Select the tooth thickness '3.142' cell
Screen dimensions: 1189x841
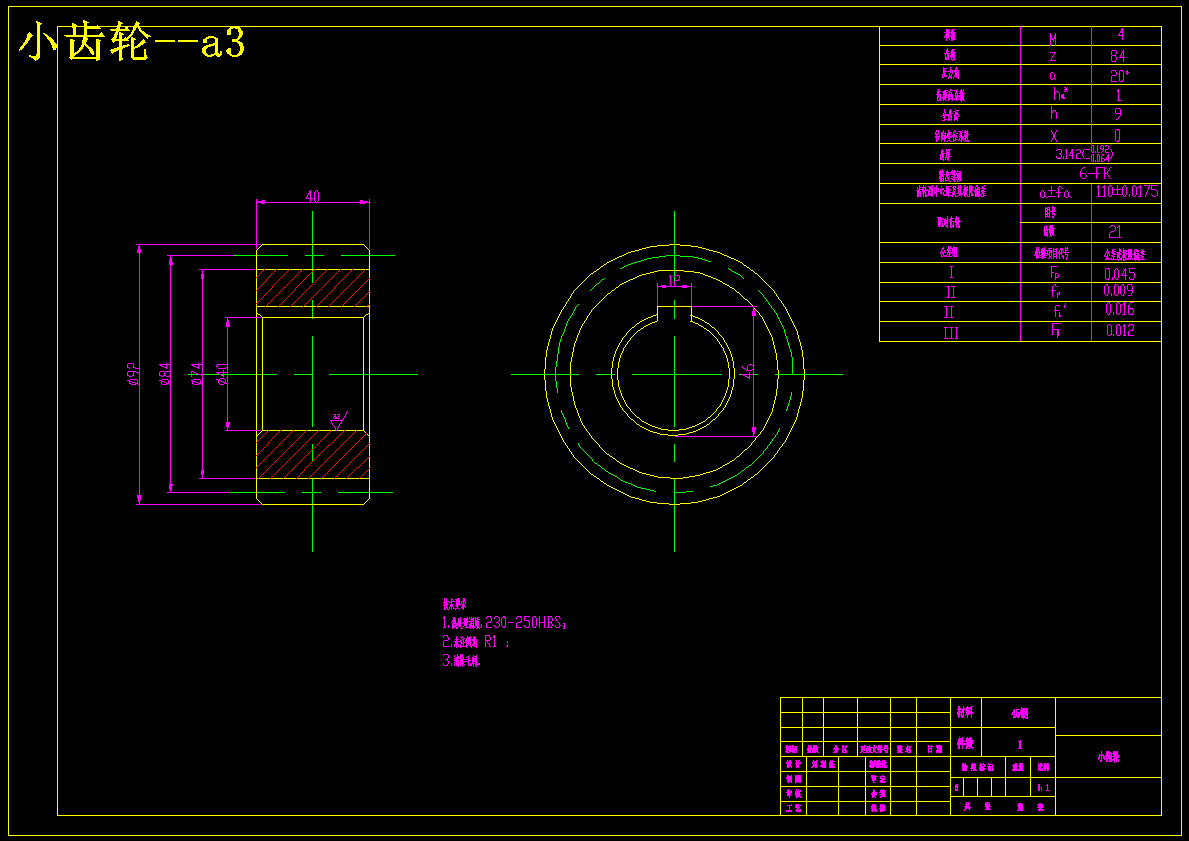point(1084,154)
